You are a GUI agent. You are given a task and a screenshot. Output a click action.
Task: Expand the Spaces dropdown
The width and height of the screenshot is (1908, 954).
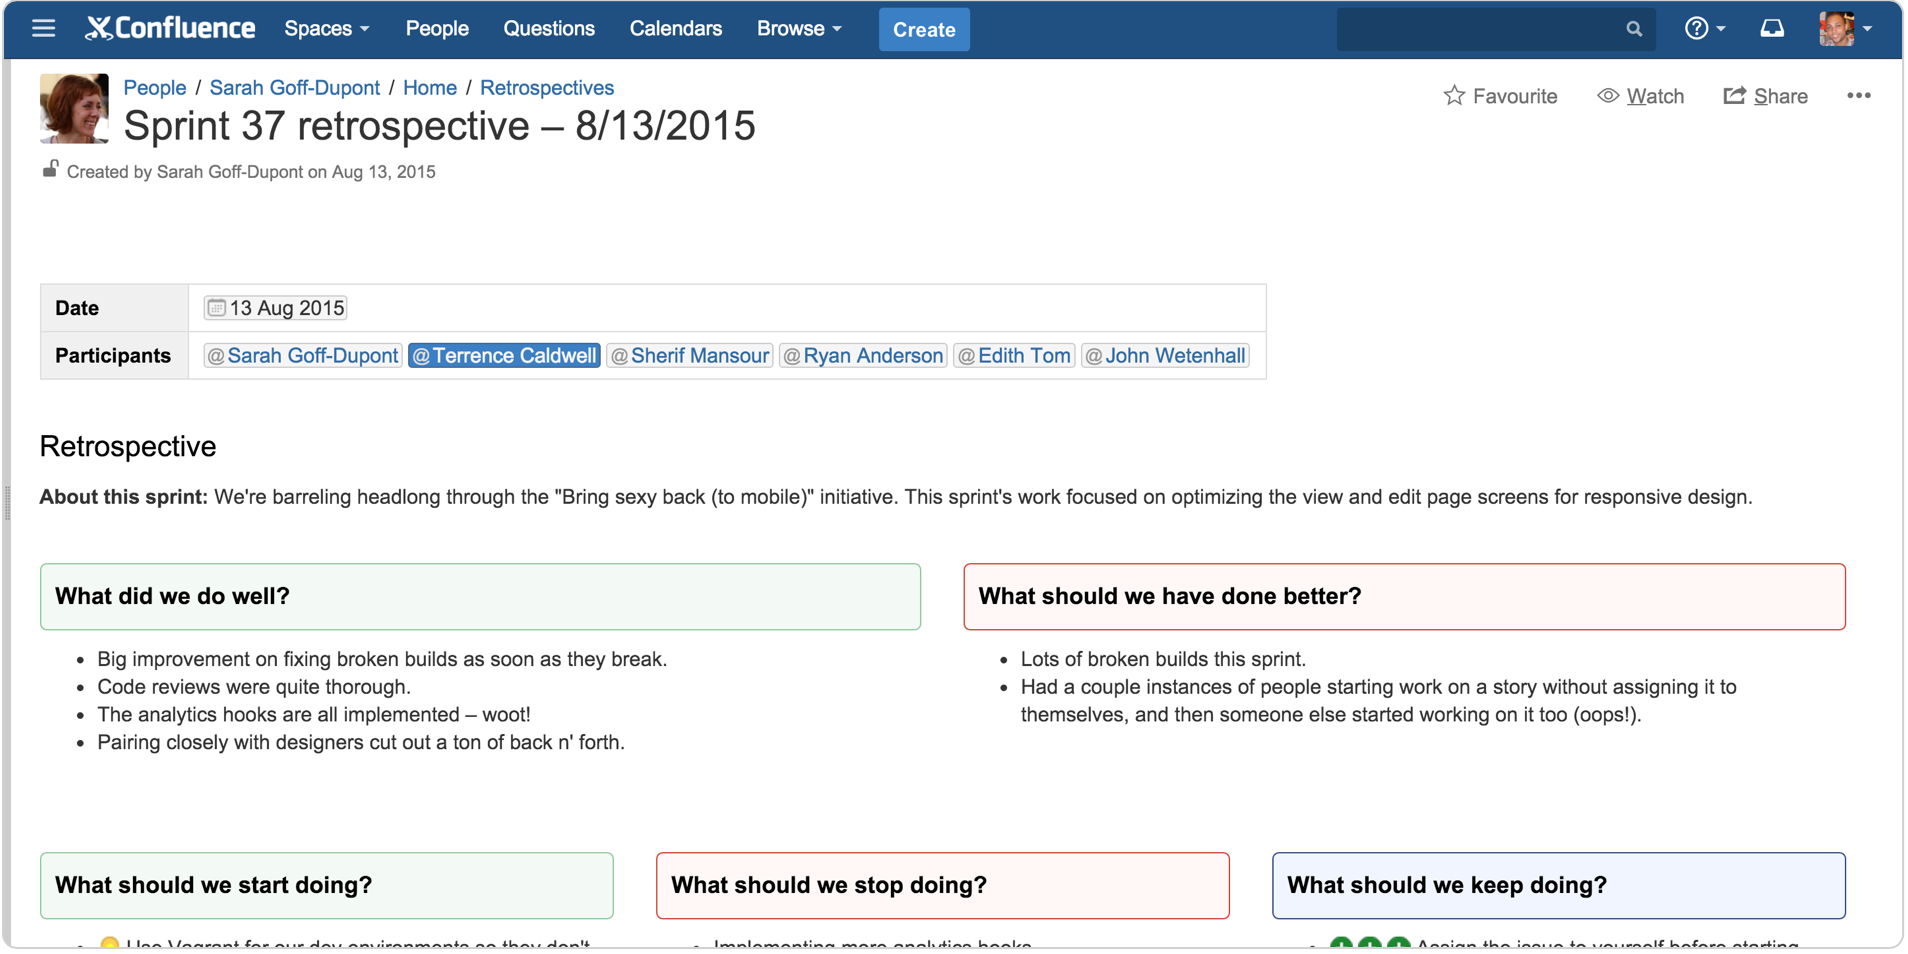tap(326, 29)
